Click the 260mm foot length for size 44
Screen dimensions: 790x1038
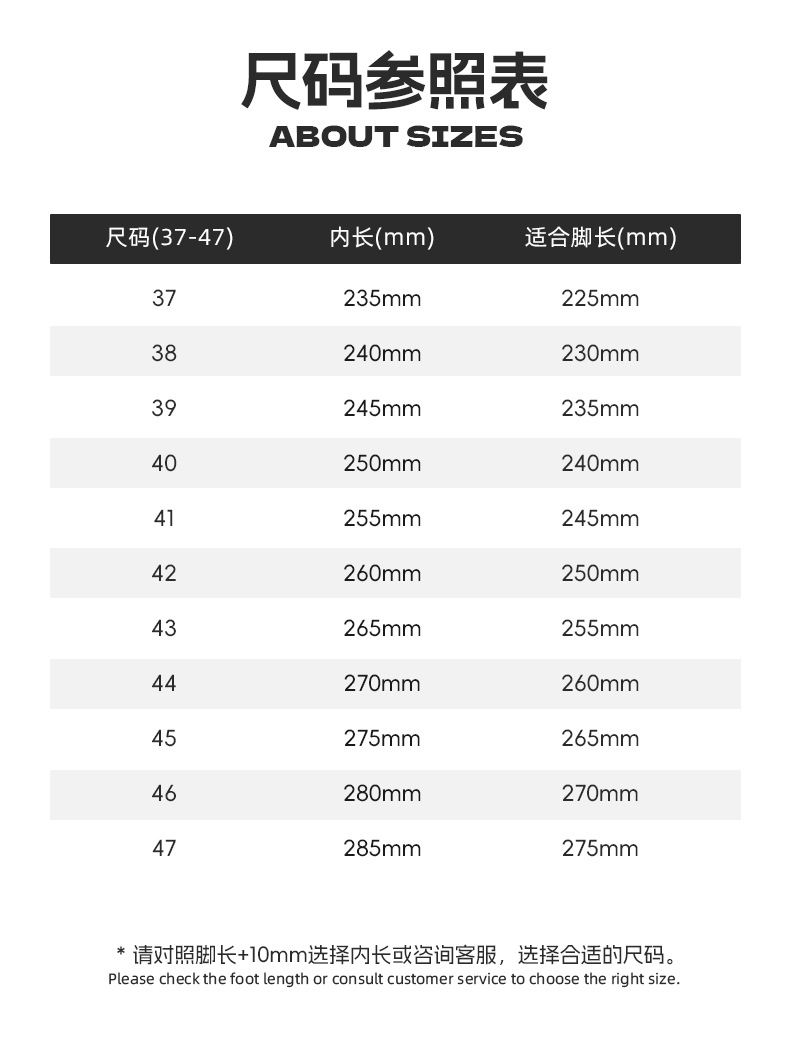click(x=601, y=683)
